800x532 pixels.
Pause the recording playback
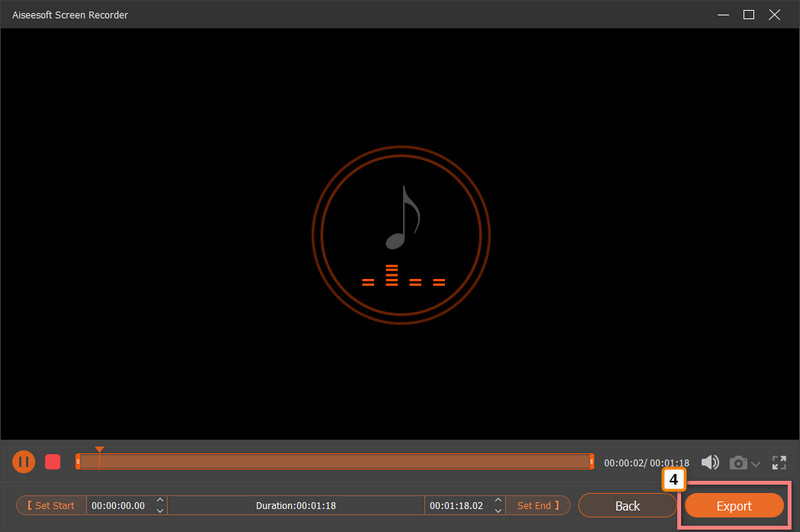click(x=23, y=461)
